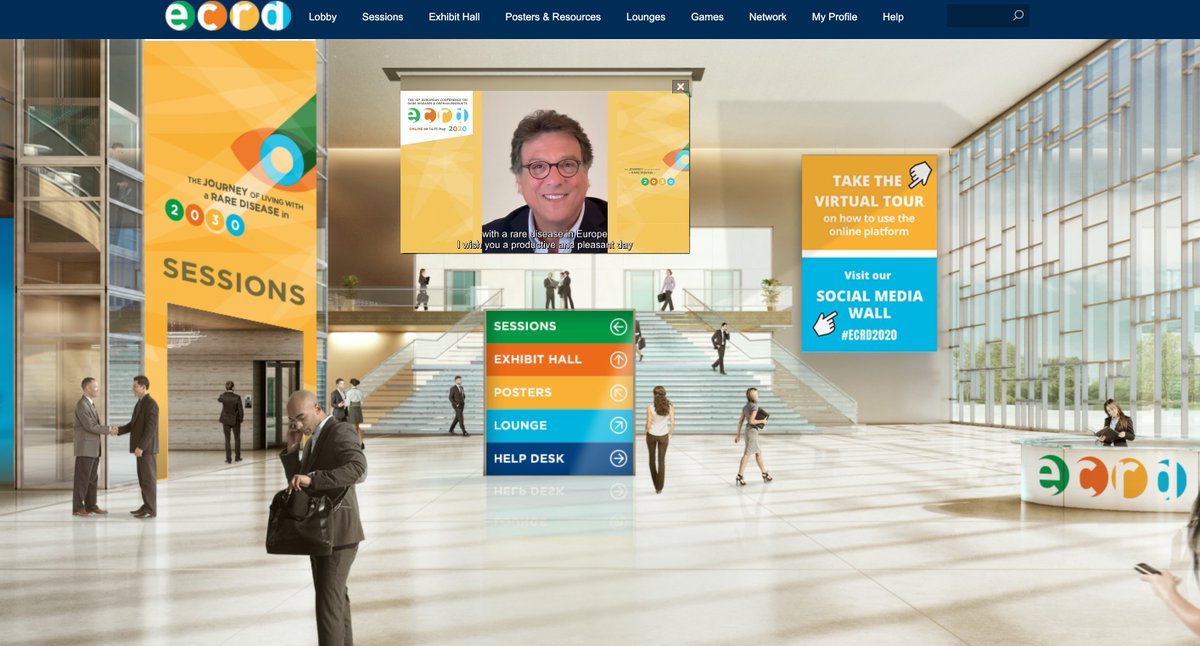The width and height of the screenshot is (1200, 646).
Task: Click the search magnifier icon
Action: 1018,16
